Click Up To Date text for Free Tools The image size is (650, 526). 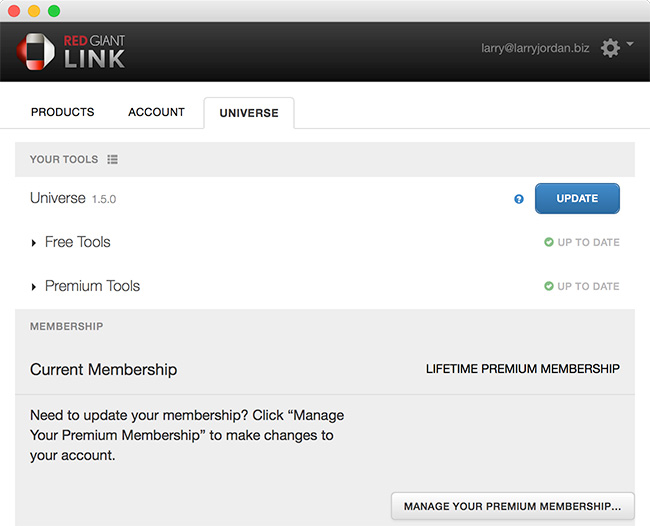pyautogui.click(x=589, y=242)
